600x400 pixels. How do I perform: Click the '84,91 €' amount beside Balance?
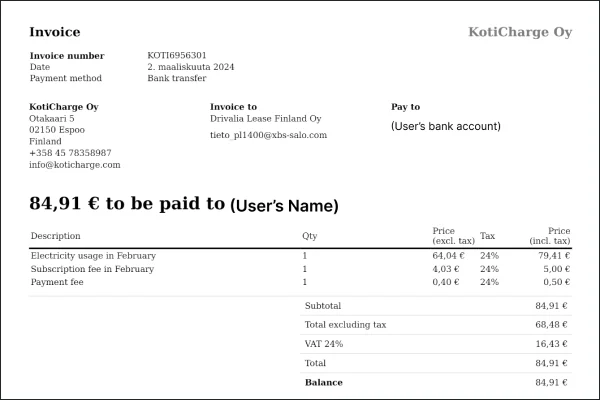point(551,382)
